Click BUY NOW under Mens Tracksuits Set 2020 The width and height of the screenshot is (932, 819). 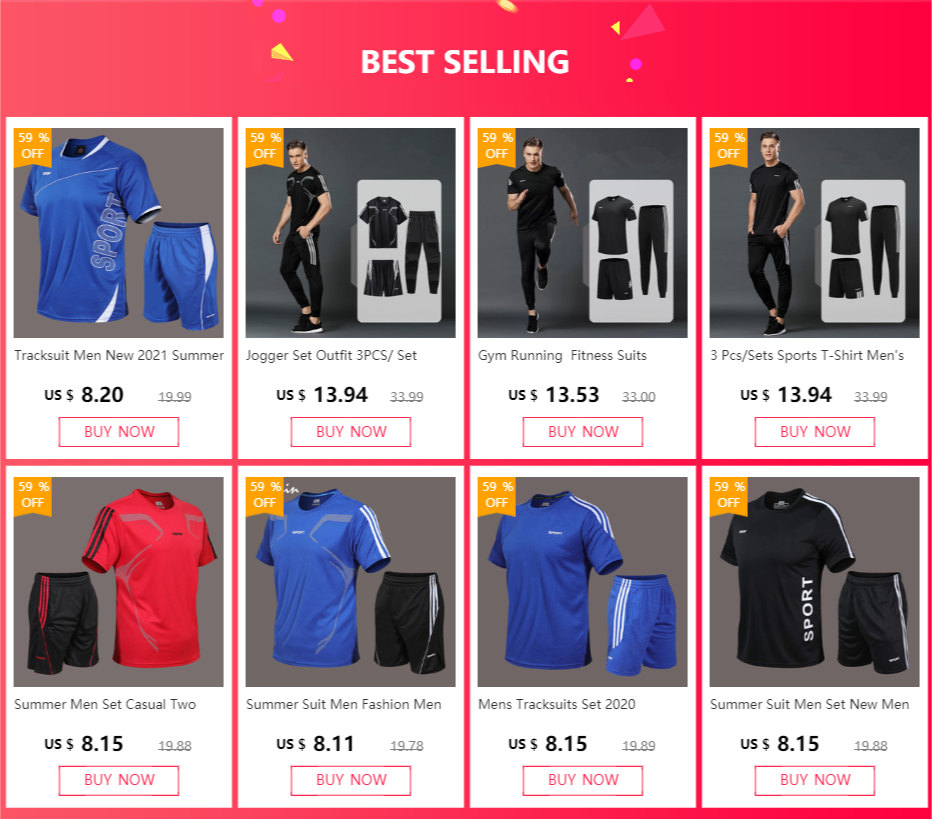click(582, 780)
